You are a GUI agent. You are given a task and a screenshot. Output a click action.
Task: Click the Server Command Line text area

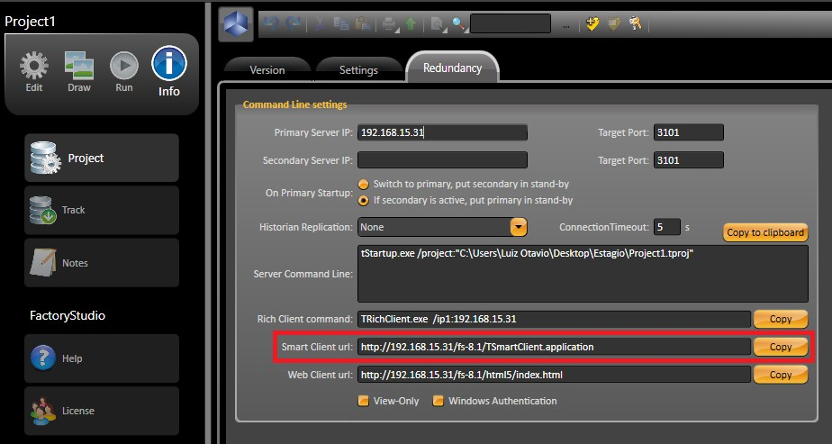(x=583, y=274)
